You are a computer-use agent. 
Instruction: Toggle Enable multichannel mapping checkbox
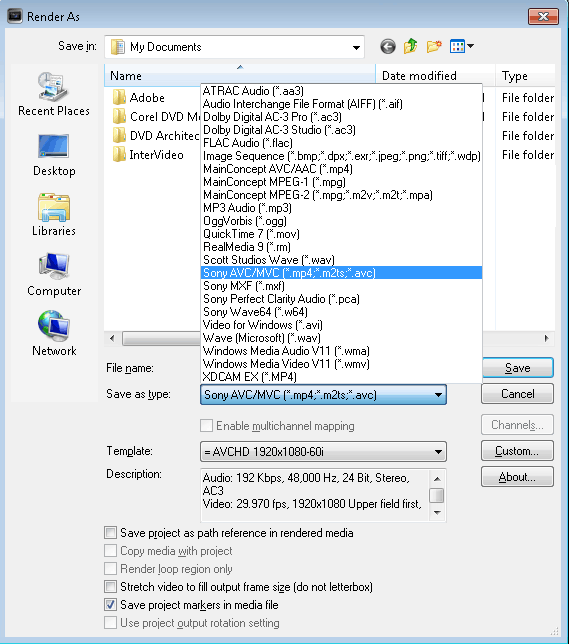click(206, 426)
